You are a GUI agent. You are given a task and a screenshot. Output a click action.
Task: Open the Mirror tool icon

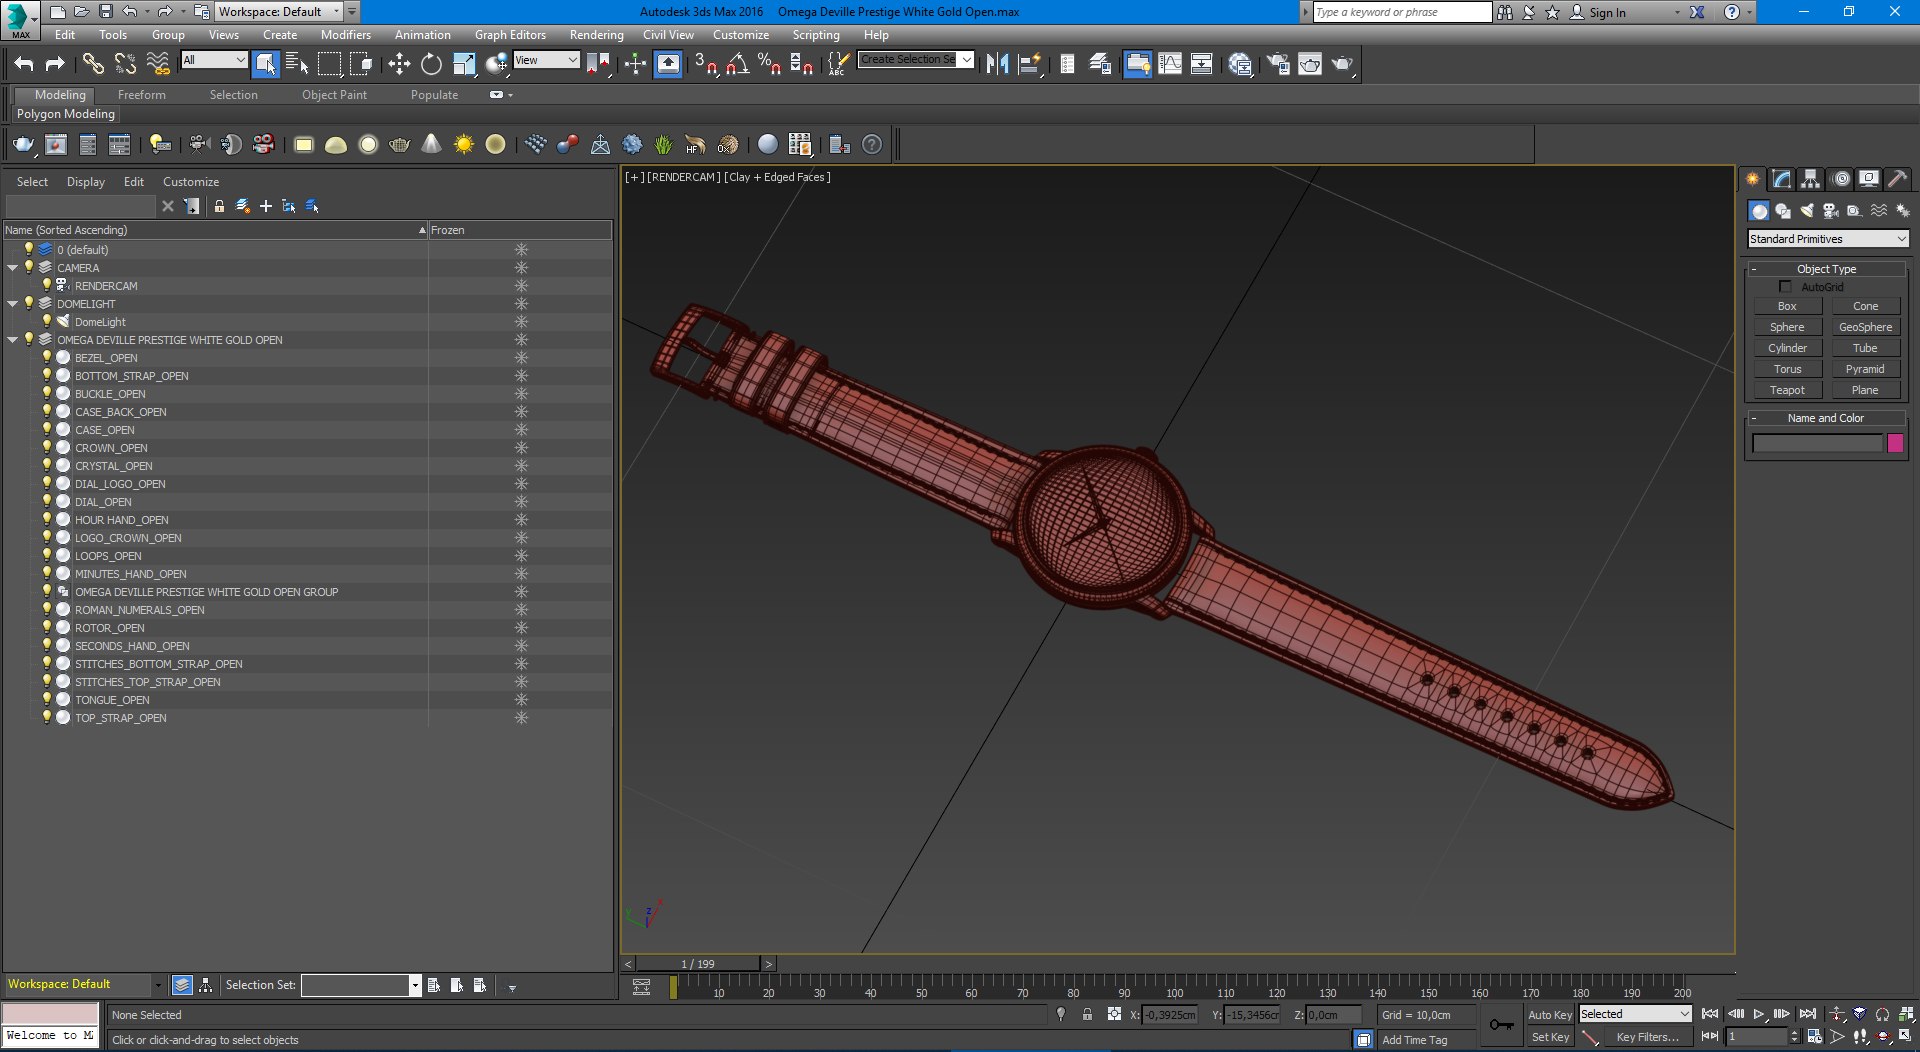click(x=997, y=64)
